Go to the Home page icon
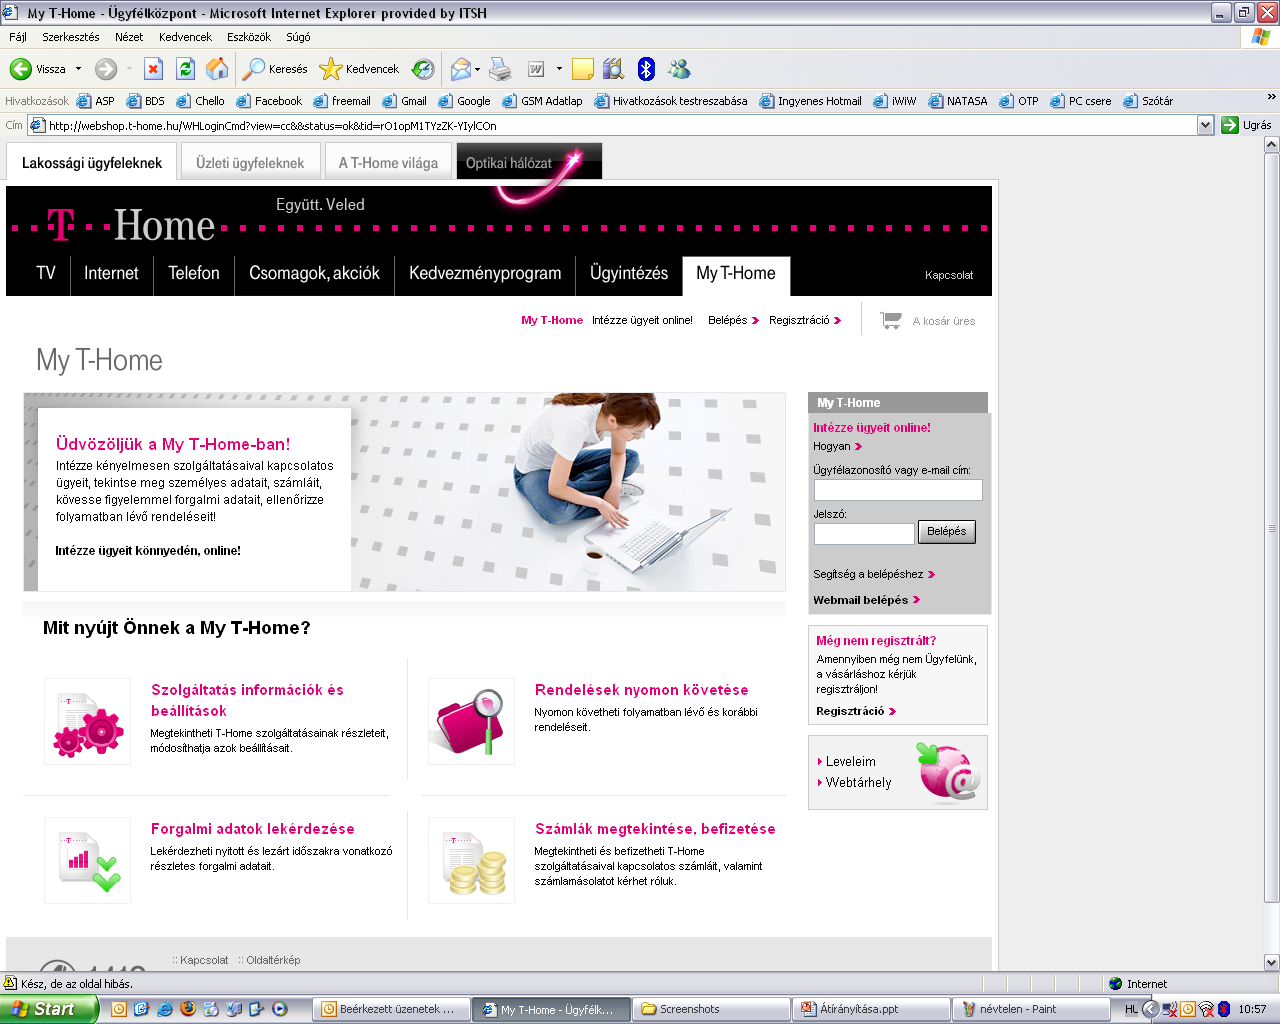 point(217,69)
